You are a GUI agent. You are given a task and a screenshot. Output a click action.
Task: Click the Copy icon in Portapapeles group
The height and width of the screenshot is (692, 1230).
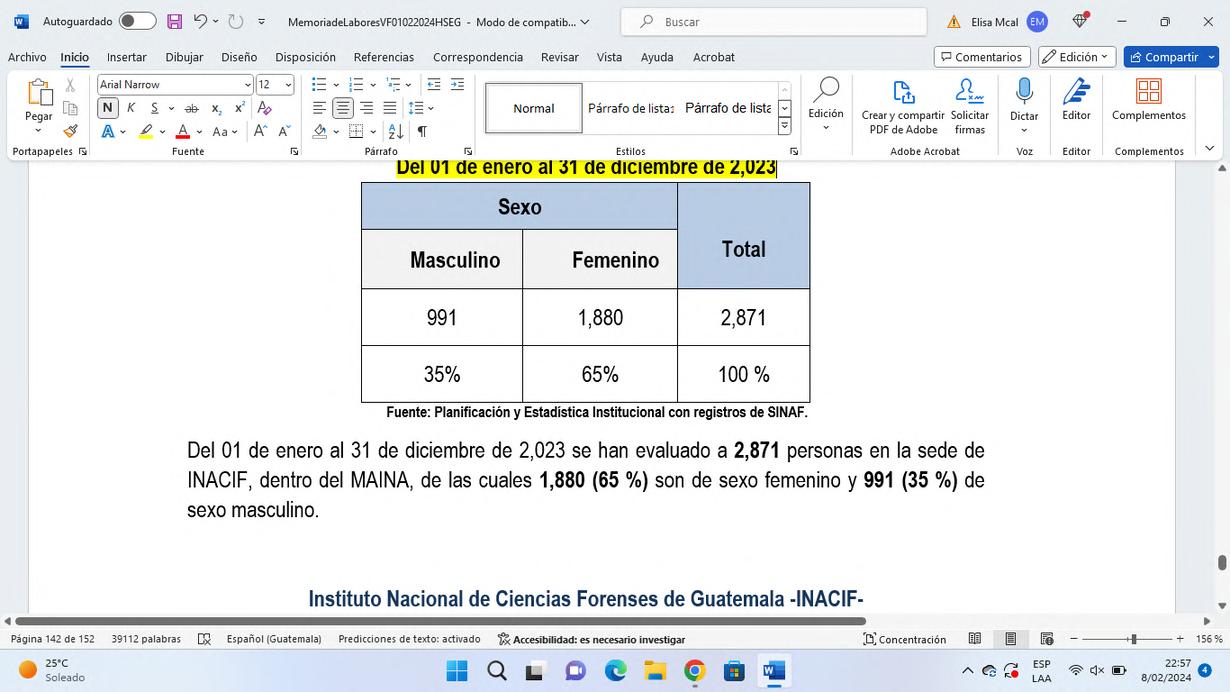[70, 108]
